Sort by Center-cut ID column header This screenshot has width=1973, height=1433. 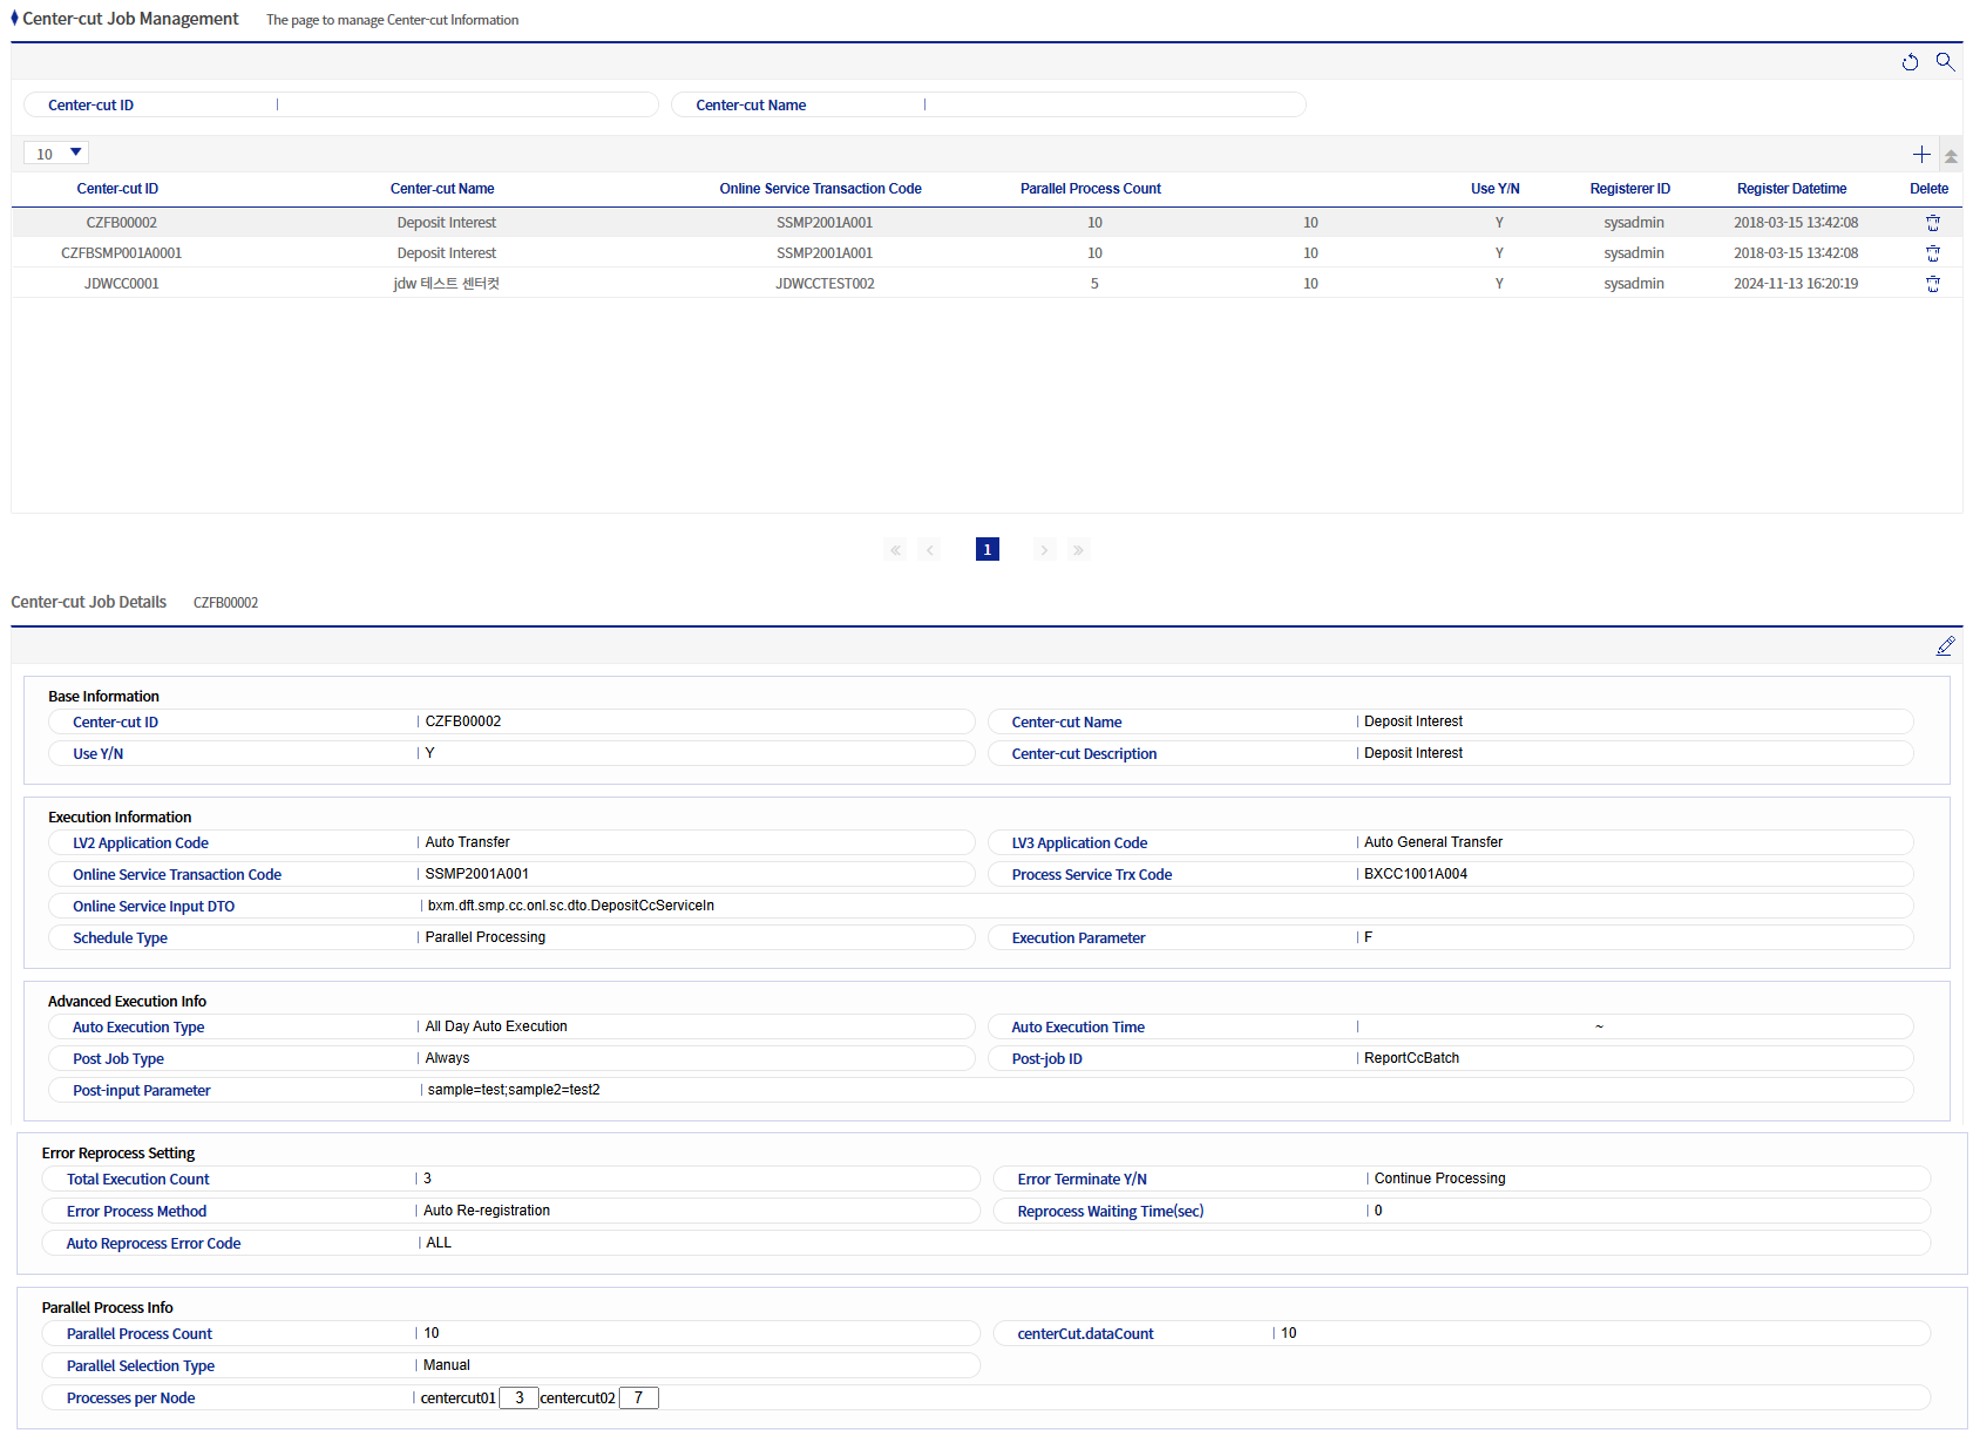point(117,189)
